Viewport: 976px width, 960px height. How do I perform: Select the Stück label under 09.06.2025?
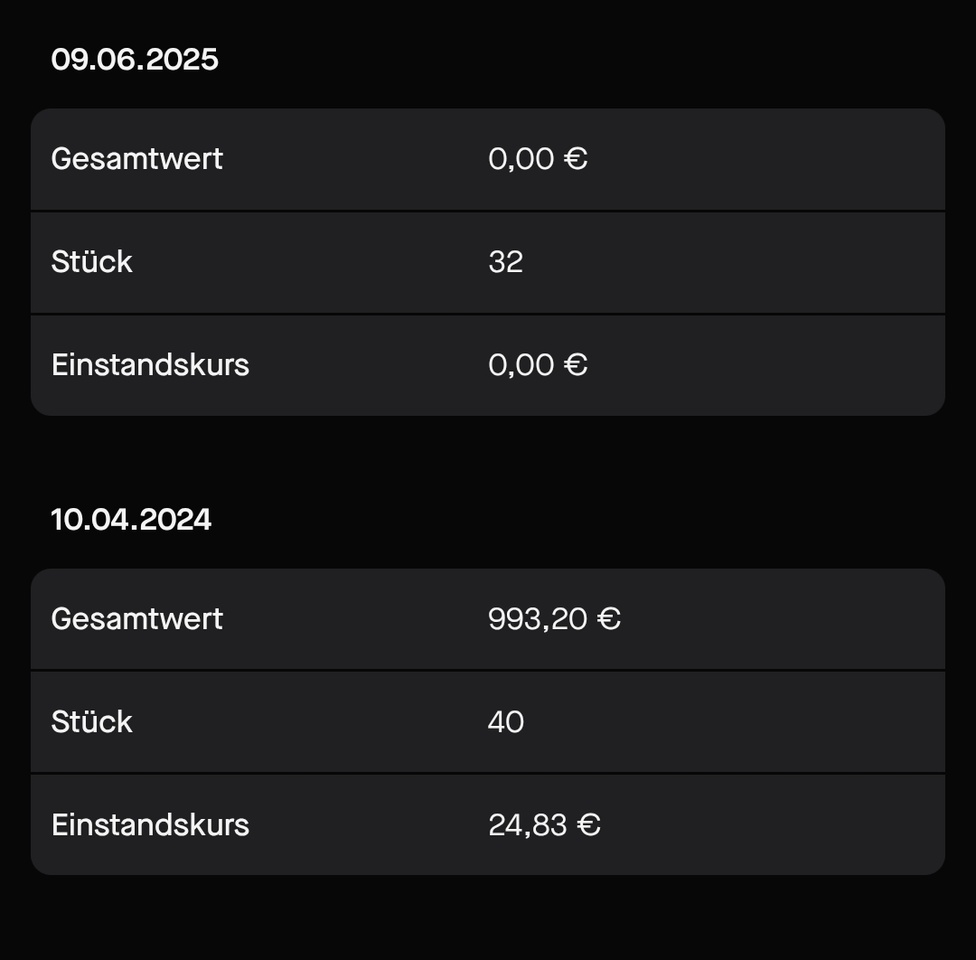click(x=92, y=261)
